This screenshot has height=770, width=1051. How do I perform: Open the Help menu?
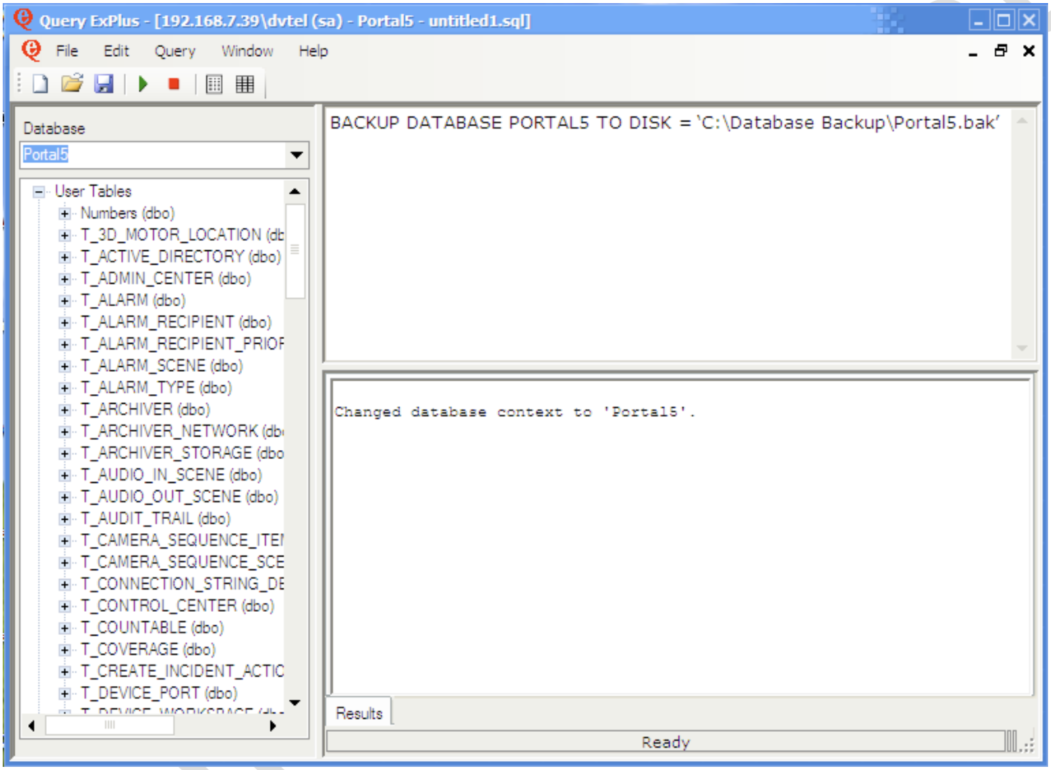312,51
